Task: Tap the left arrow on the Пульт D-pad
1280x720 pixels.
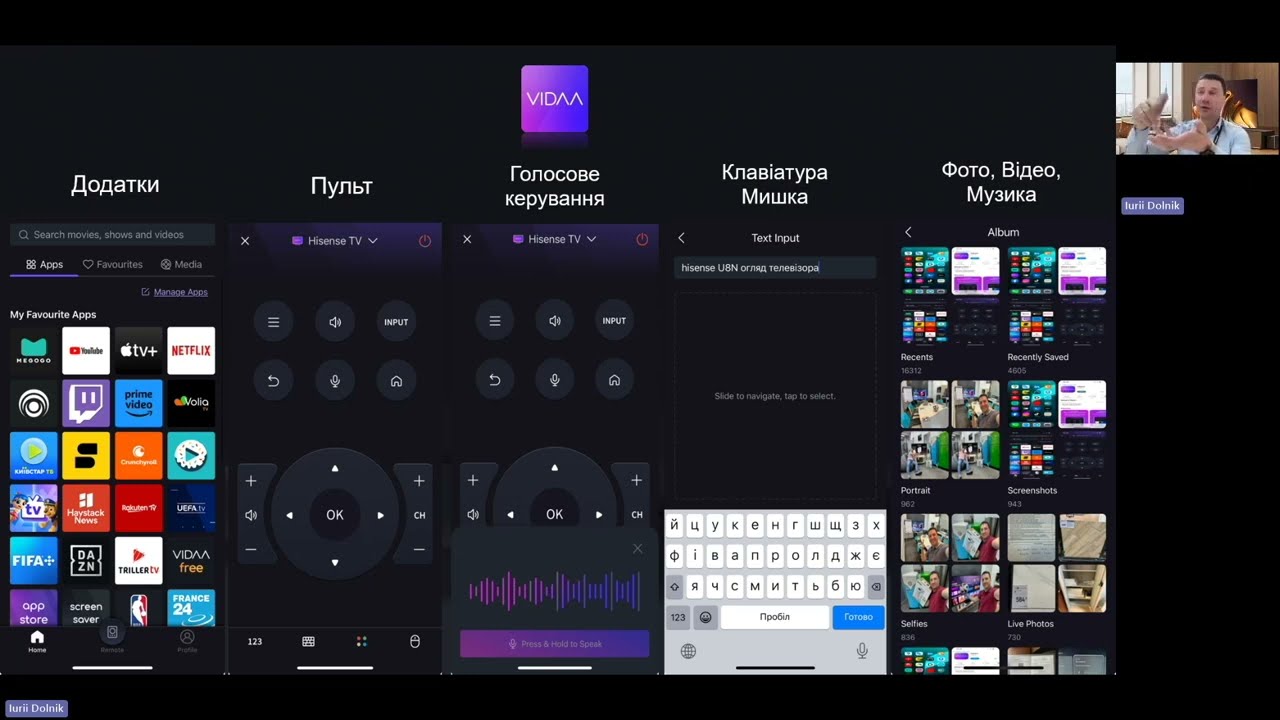Action: pos(289,516)
